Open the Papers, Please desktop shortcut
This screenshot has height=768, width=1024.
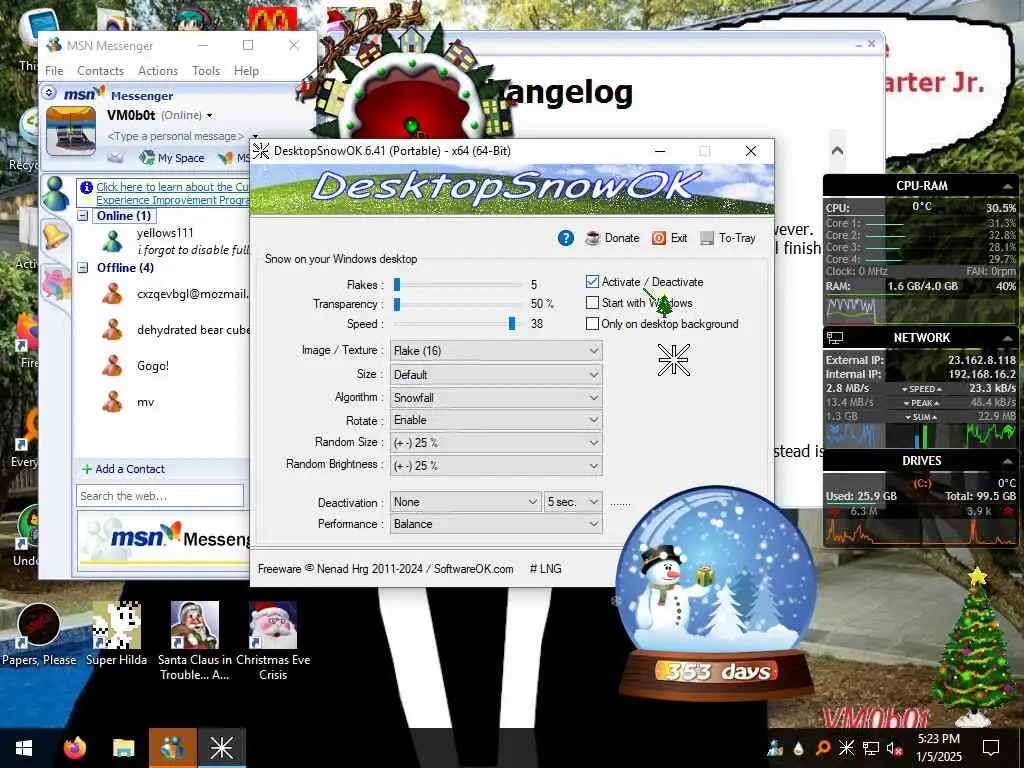[x=39, y=634]
